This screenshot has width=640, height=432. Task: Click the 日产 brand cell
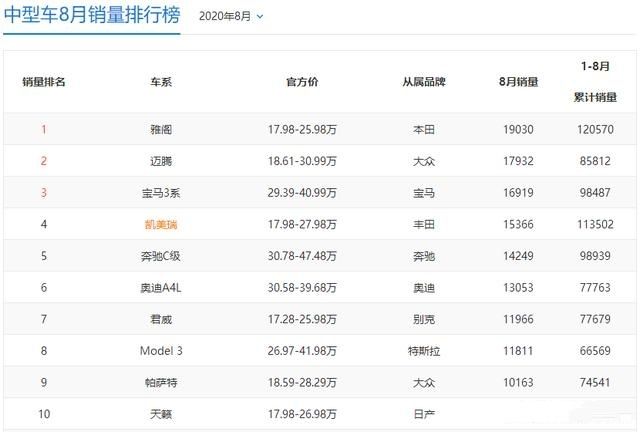424,414
